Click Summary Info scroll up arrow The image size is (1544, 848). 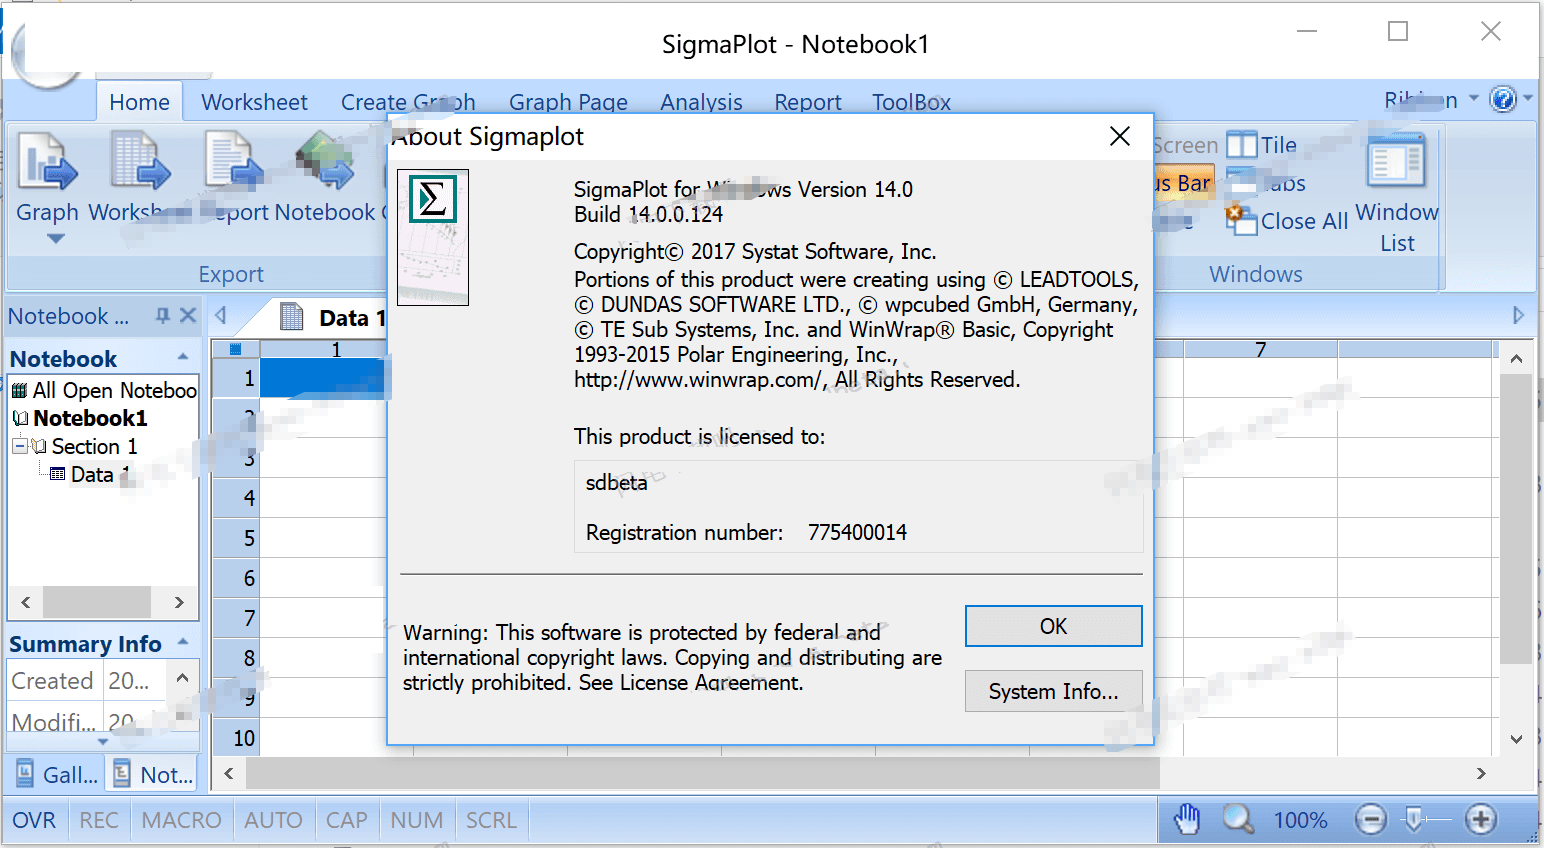(182, 678)
